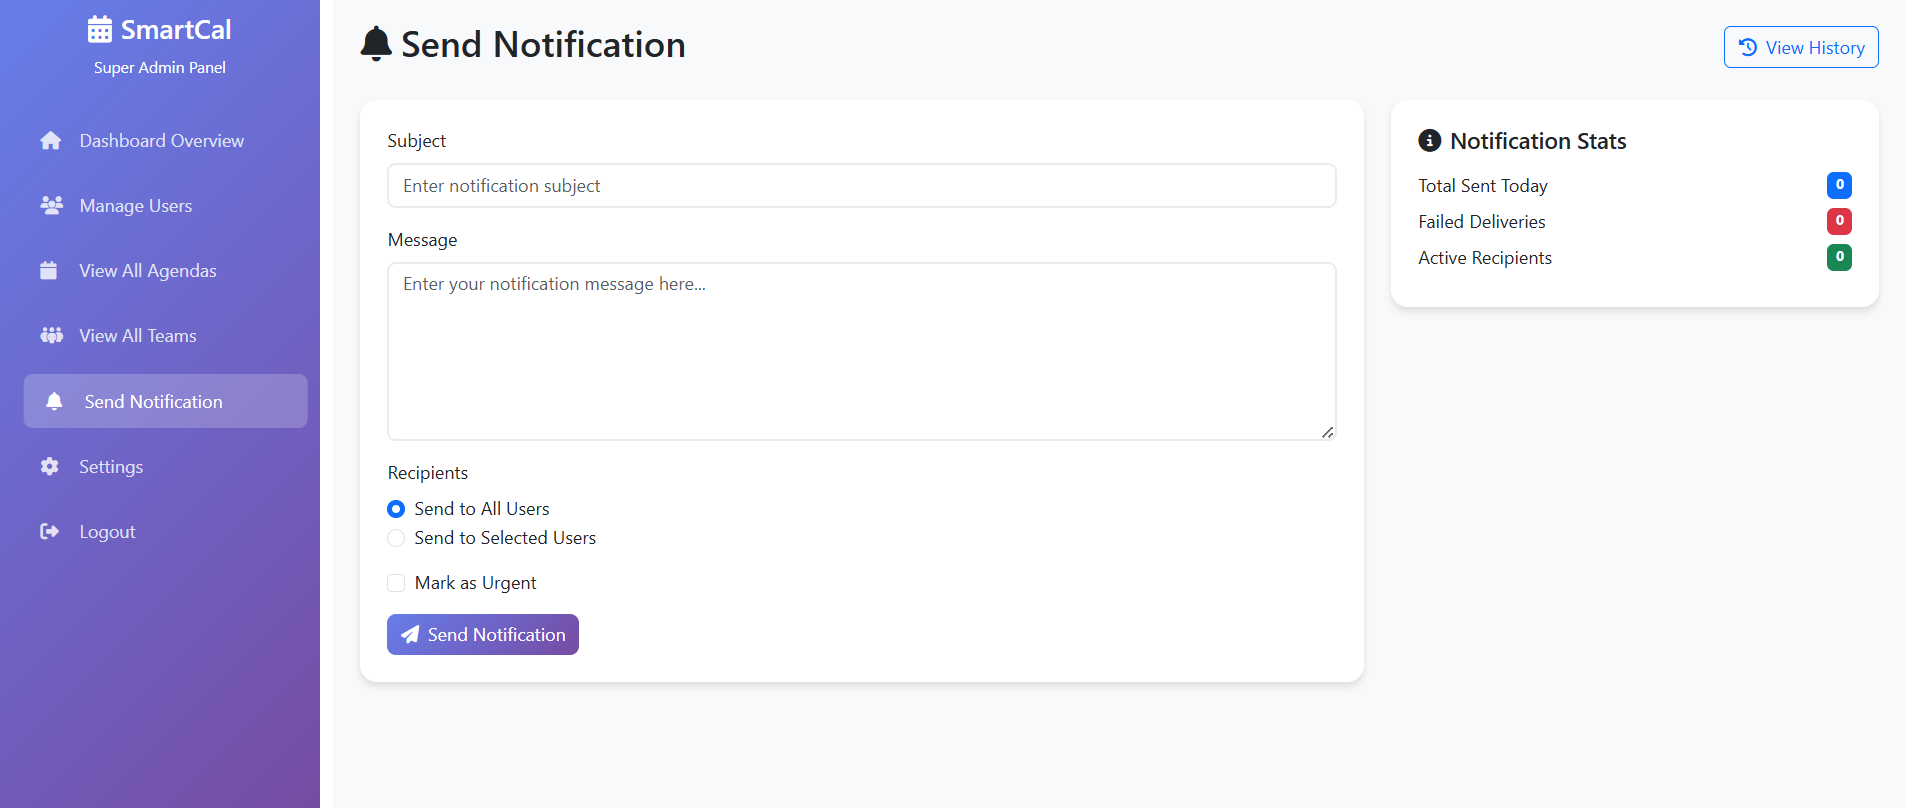Click the View All Agendas calendar icon

[x=49, y=270]
